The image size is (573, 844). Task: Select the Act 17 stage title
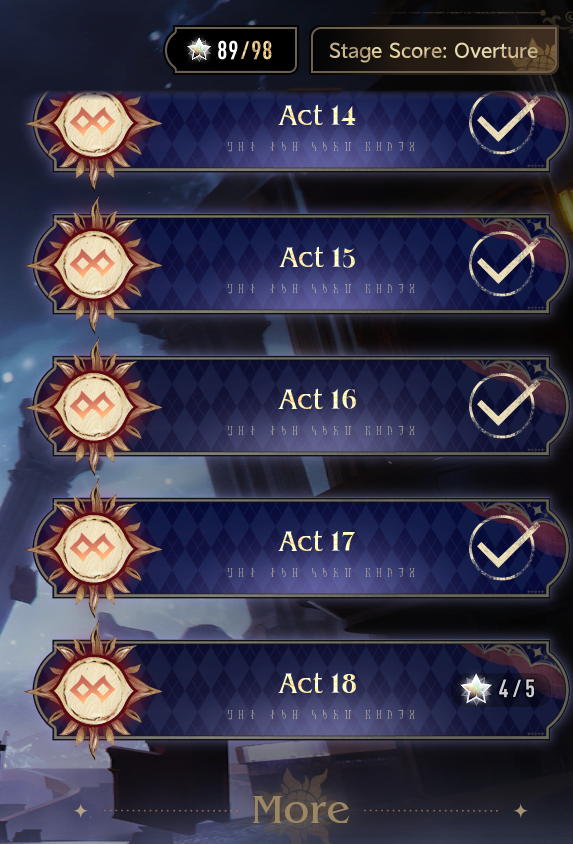[x=317, y=541]
